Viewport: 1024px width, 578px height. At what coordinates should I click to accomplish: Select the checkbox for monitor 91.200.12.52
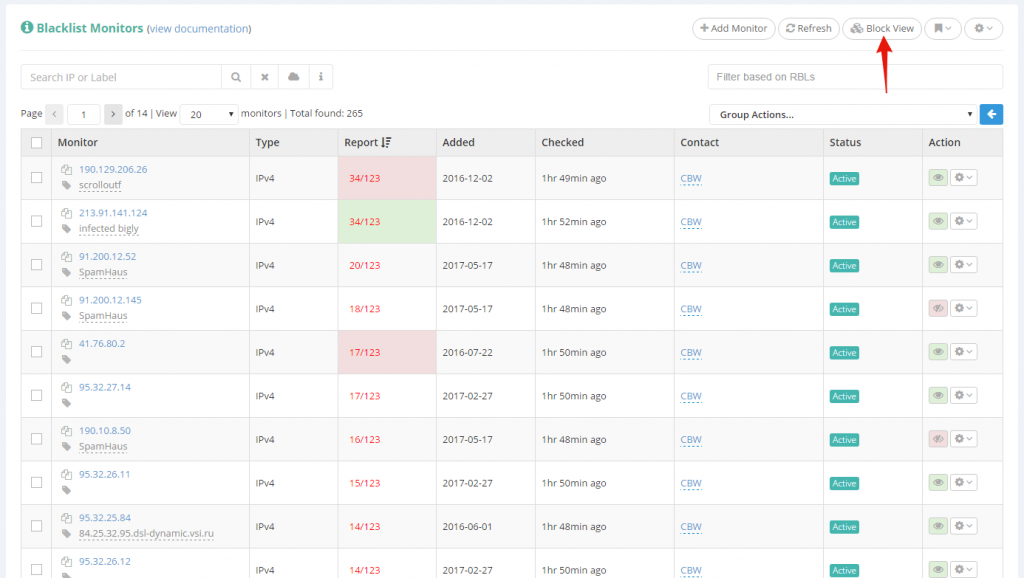34,264
